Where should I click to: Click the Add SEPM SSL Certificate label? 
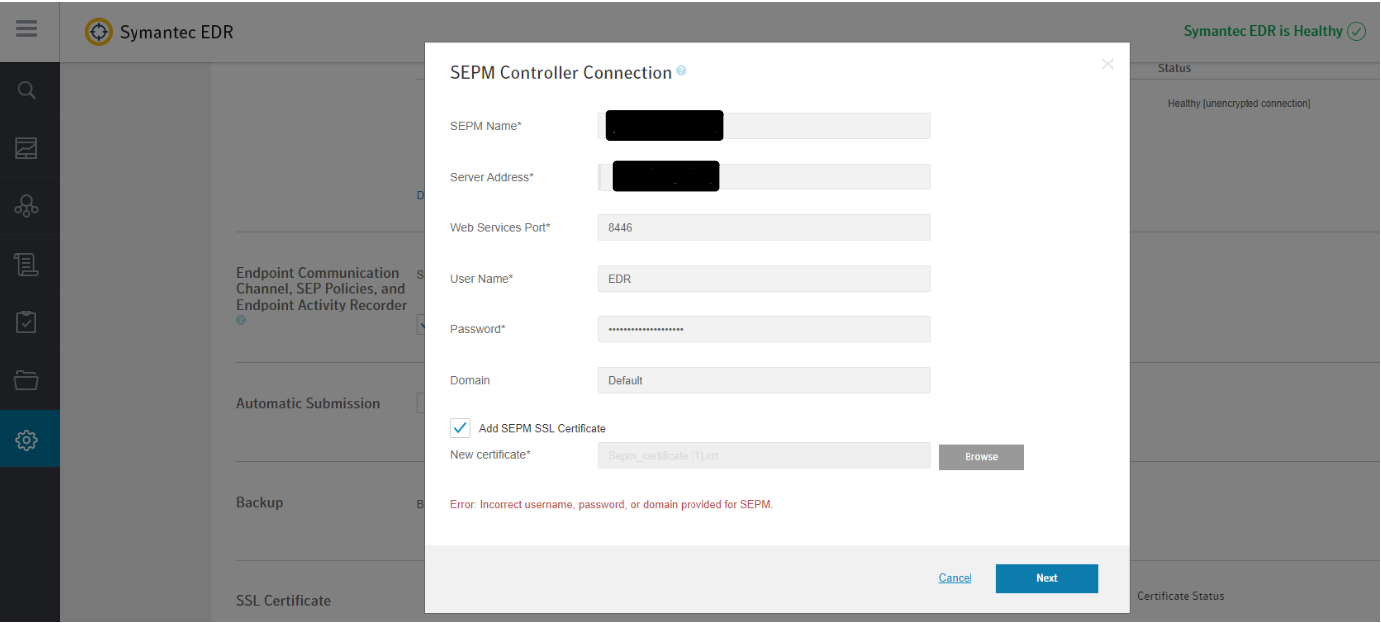(x=542, y=428)
